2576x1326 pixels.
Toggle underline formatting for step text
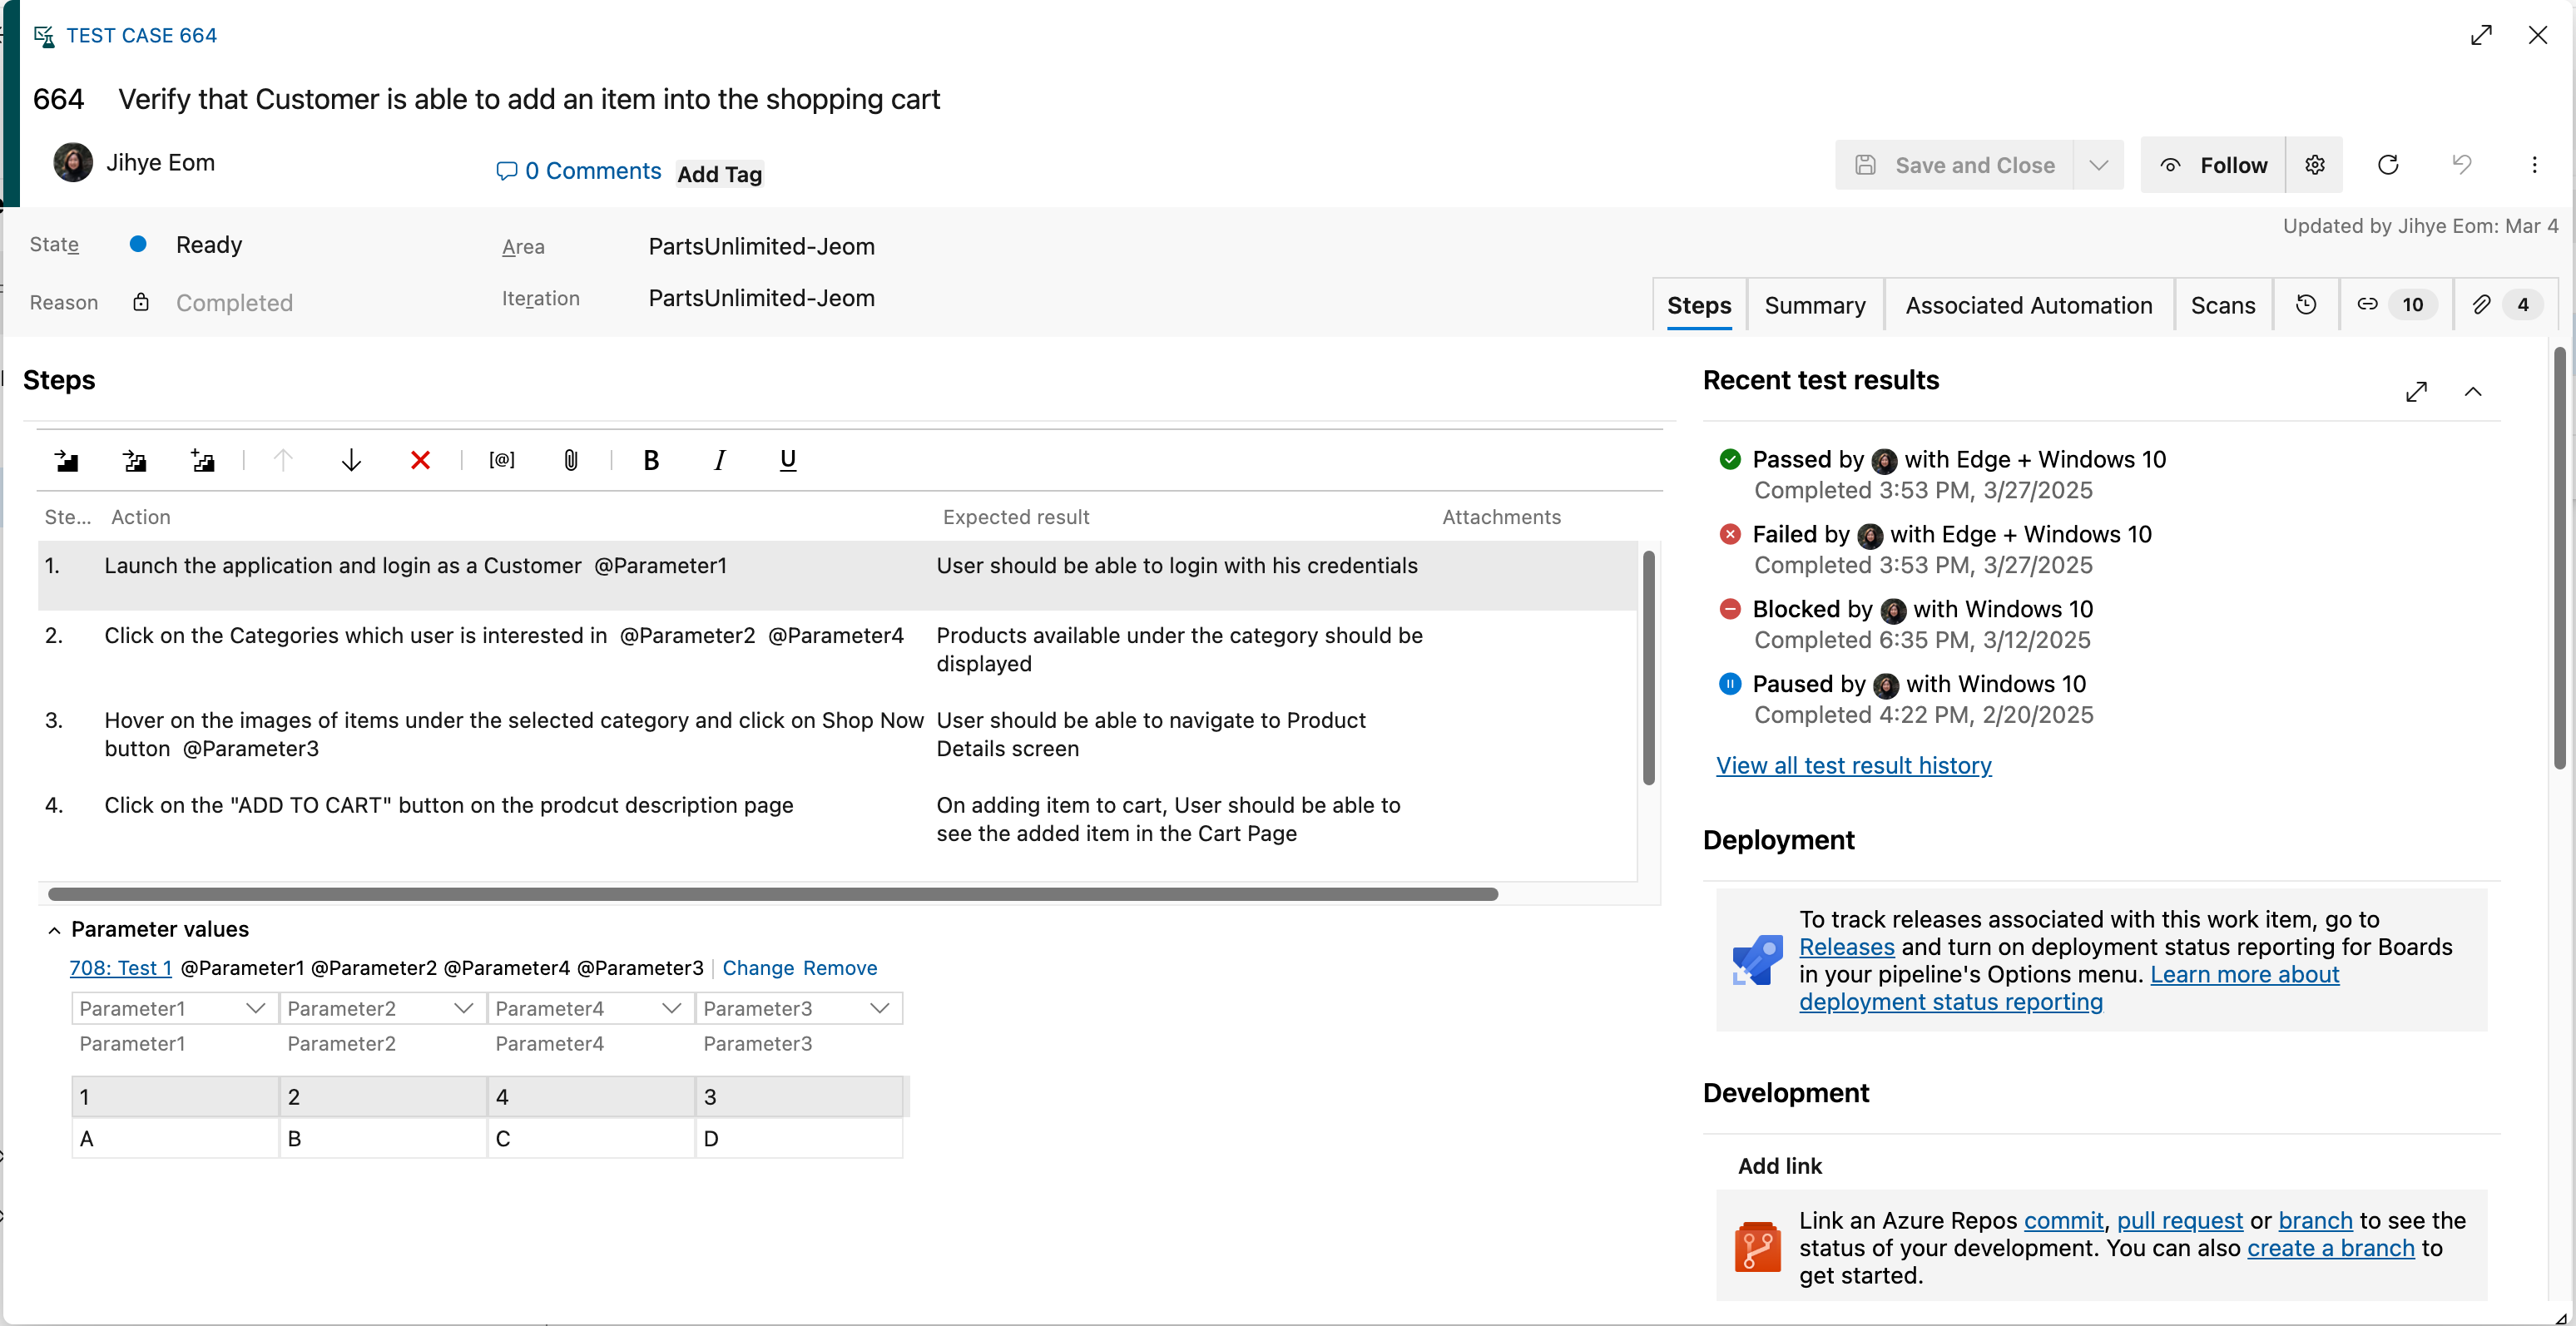[787, 460]
